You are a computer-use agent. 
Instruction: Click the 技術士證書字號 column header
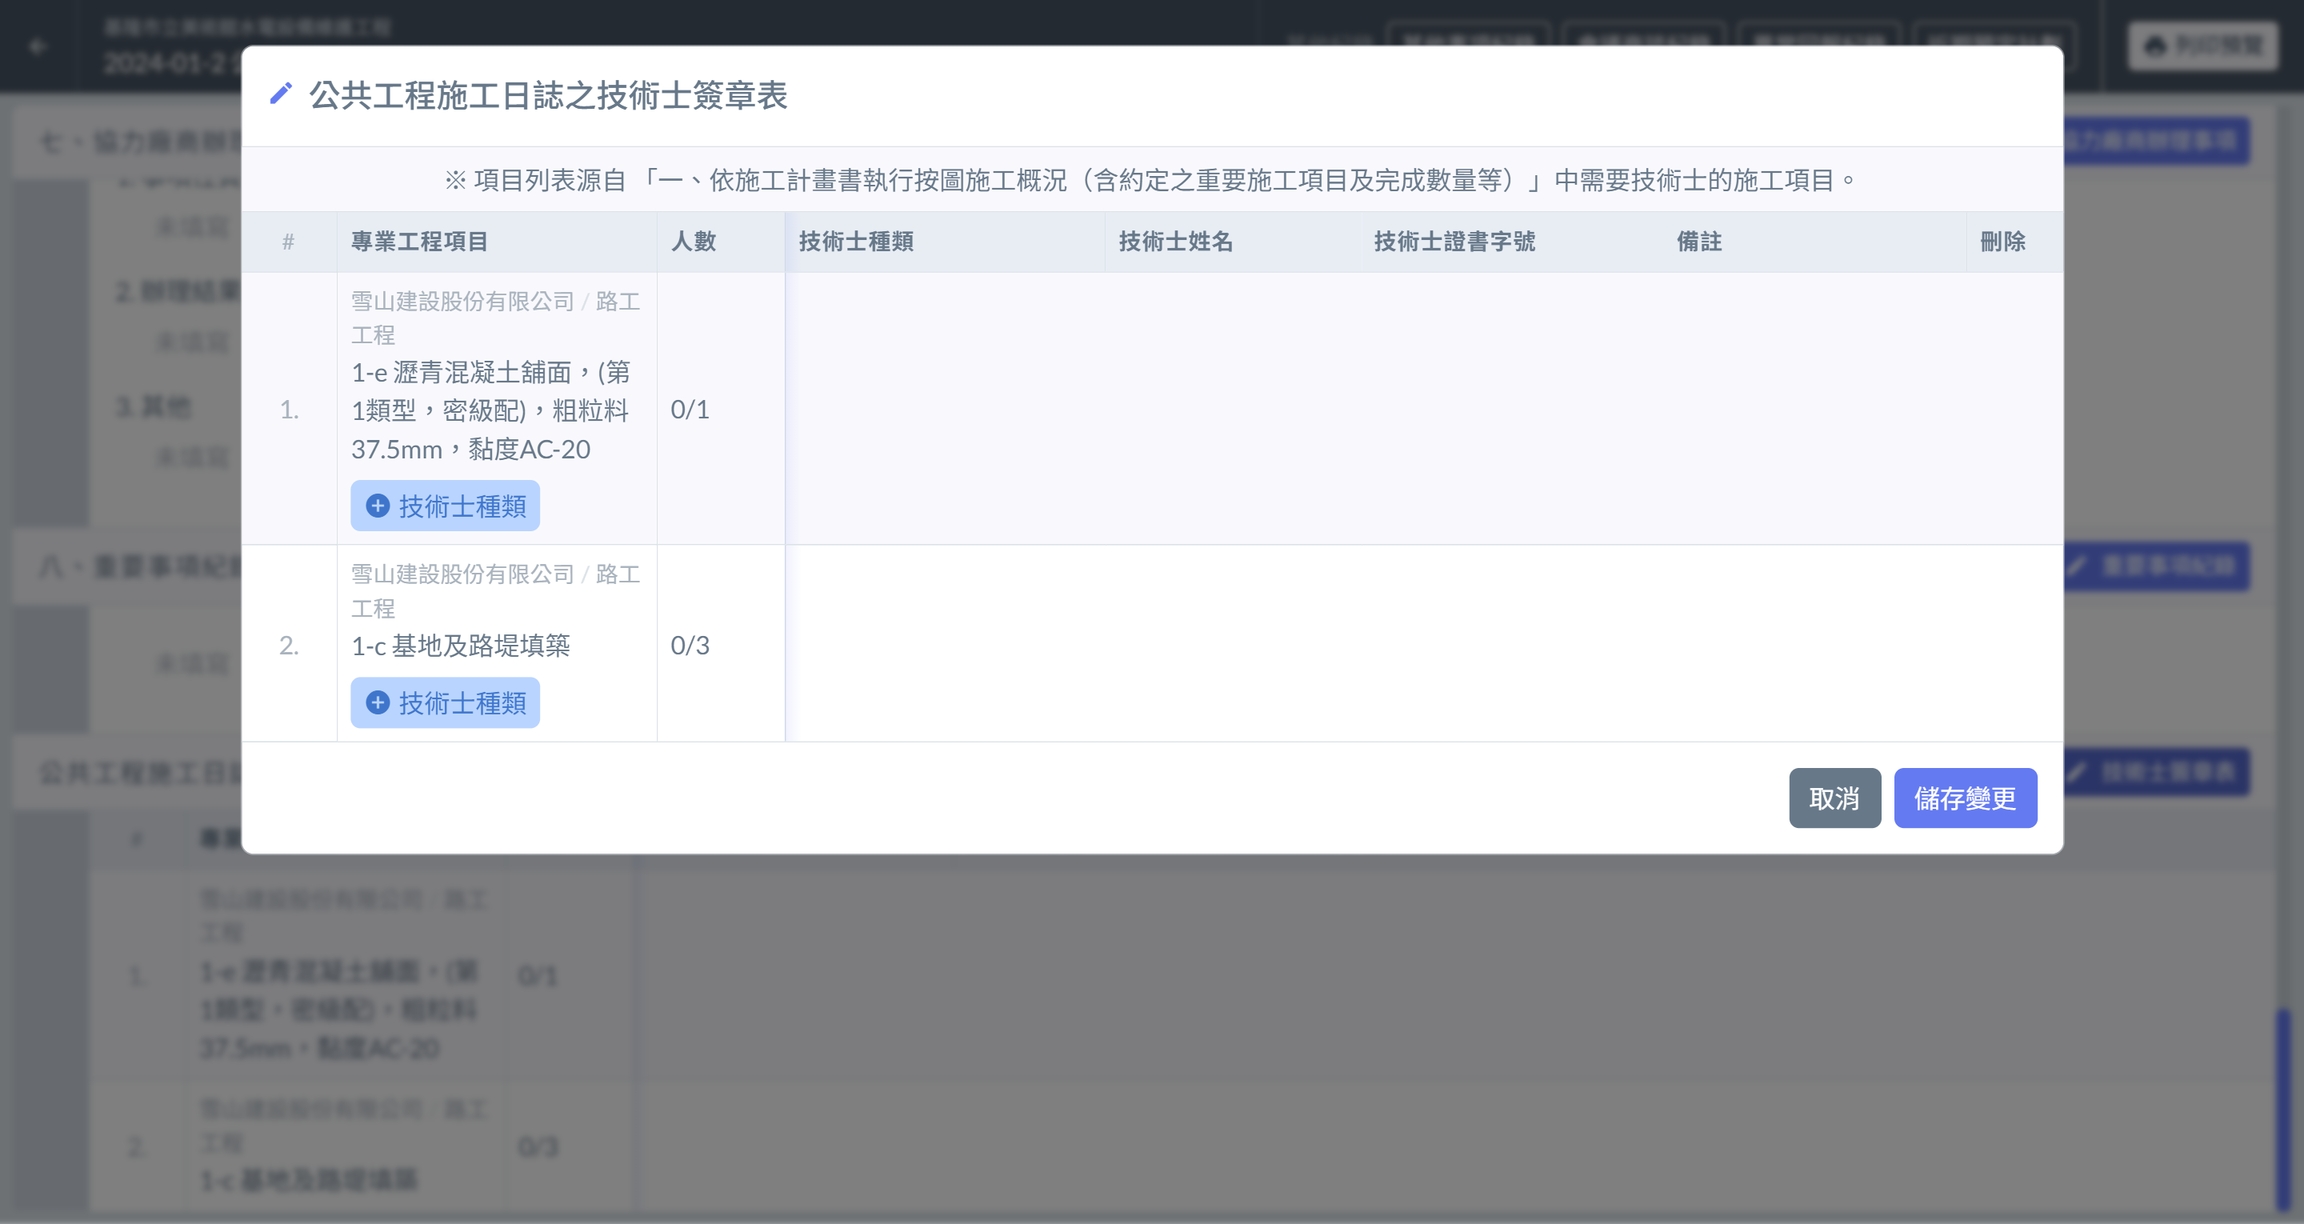pos(1454,241)
